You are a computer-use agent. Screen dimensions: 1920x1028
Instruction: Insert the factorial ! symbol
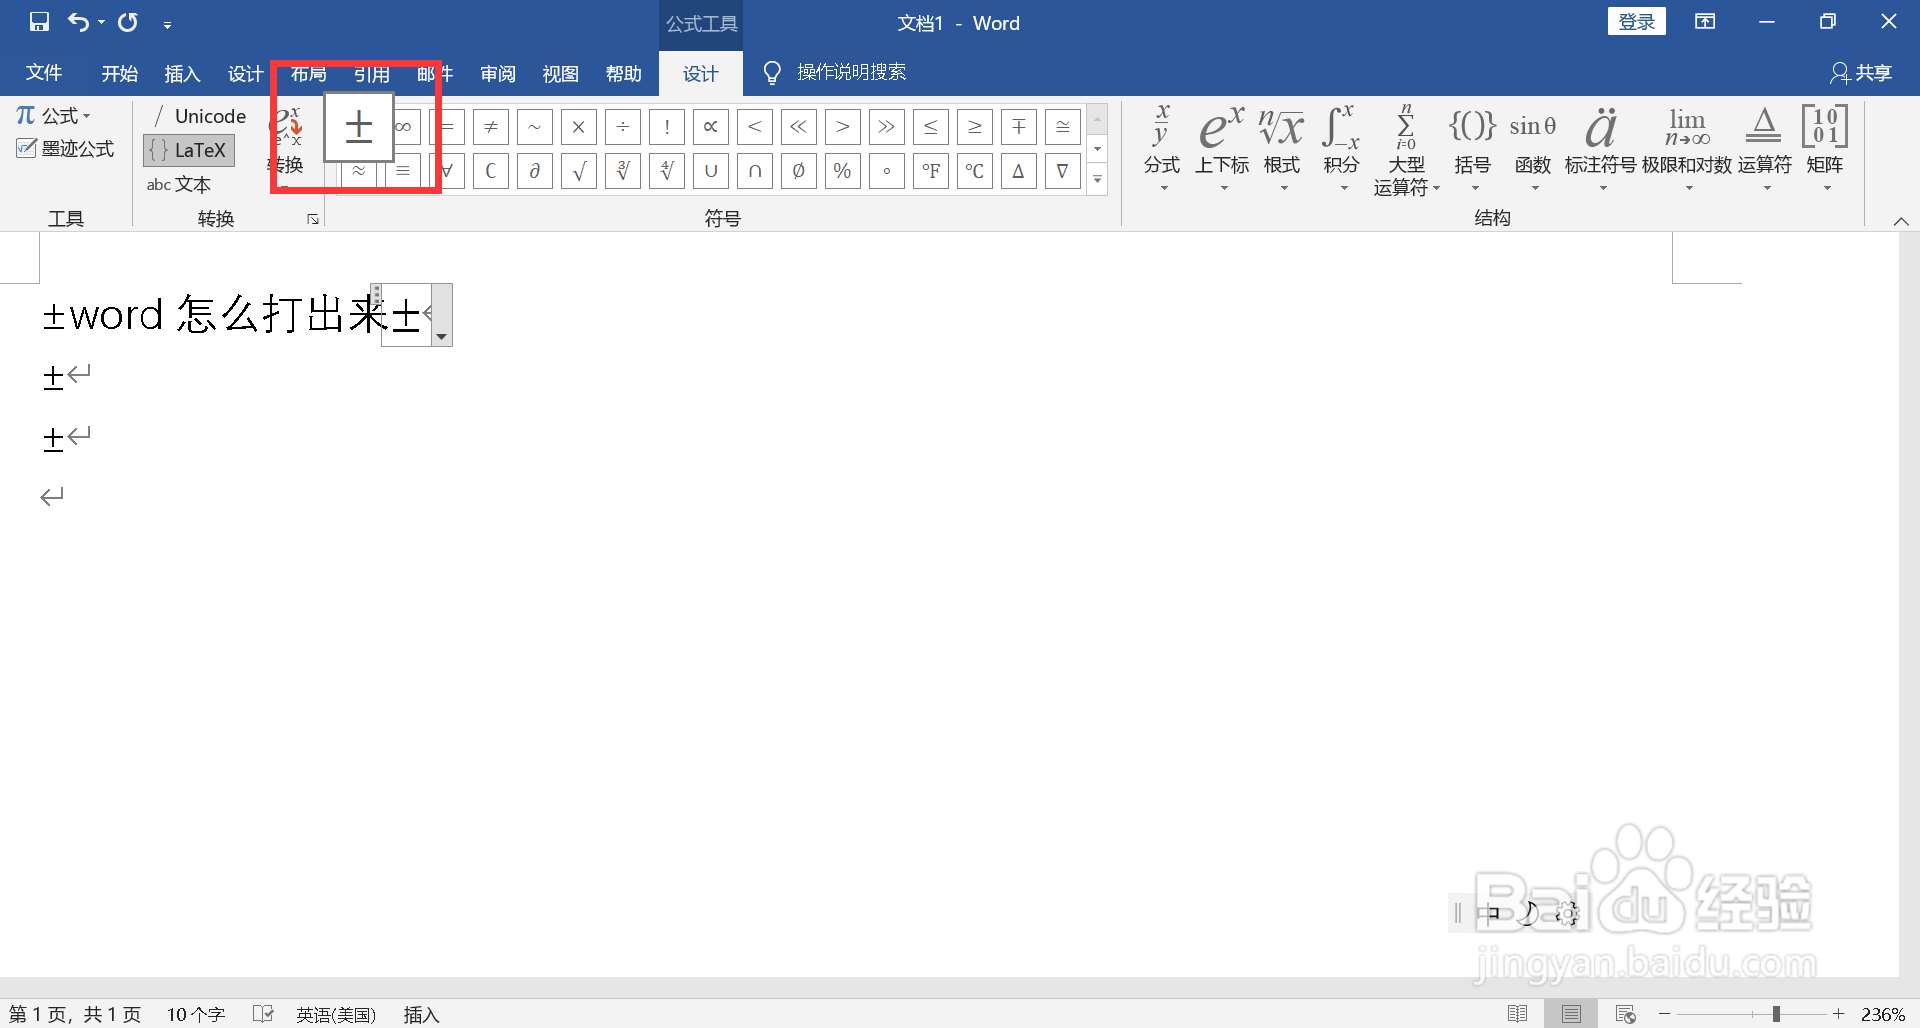667,127
